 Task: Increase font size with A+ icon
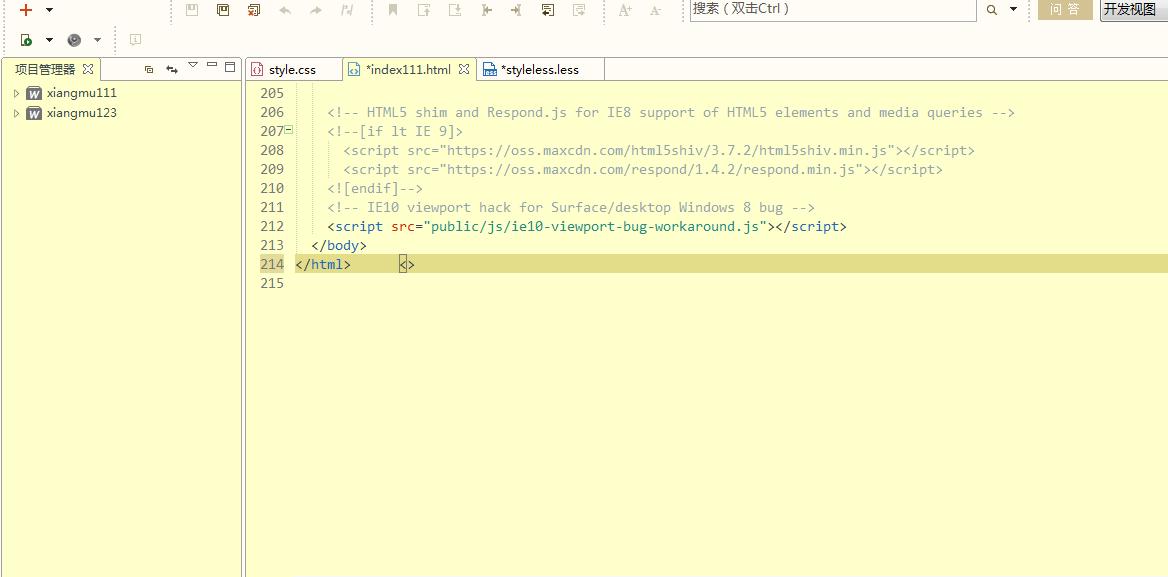tap(625, 10)
